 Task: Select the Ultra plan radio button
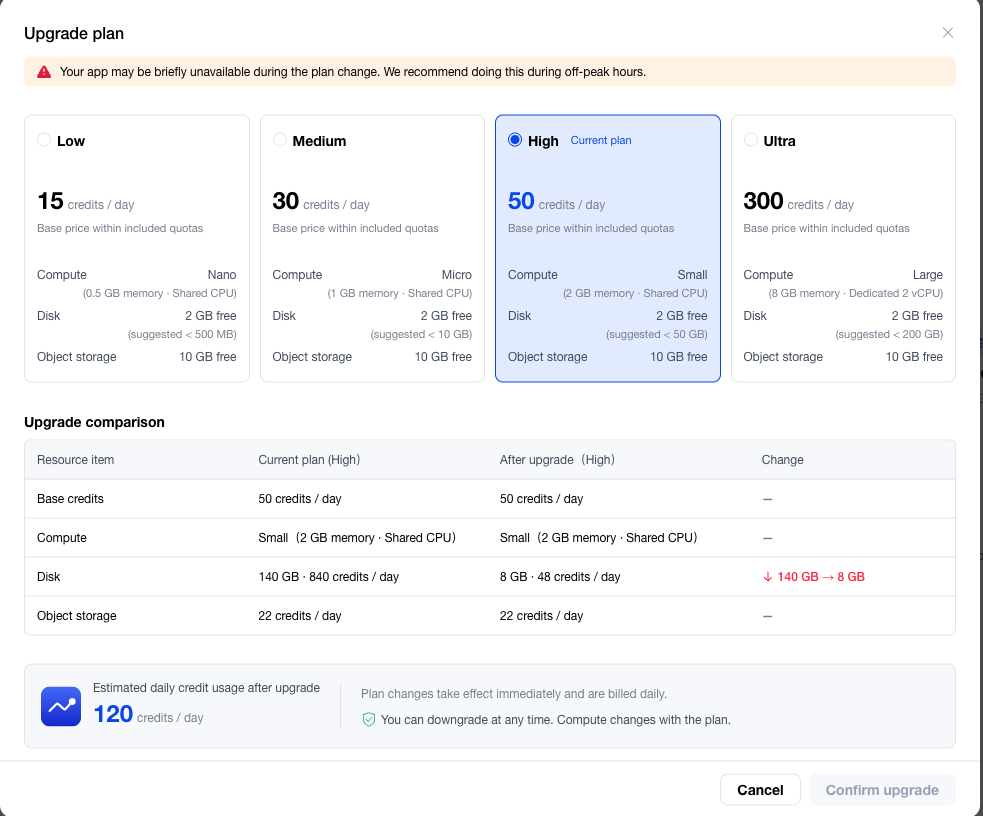[750, 140]
